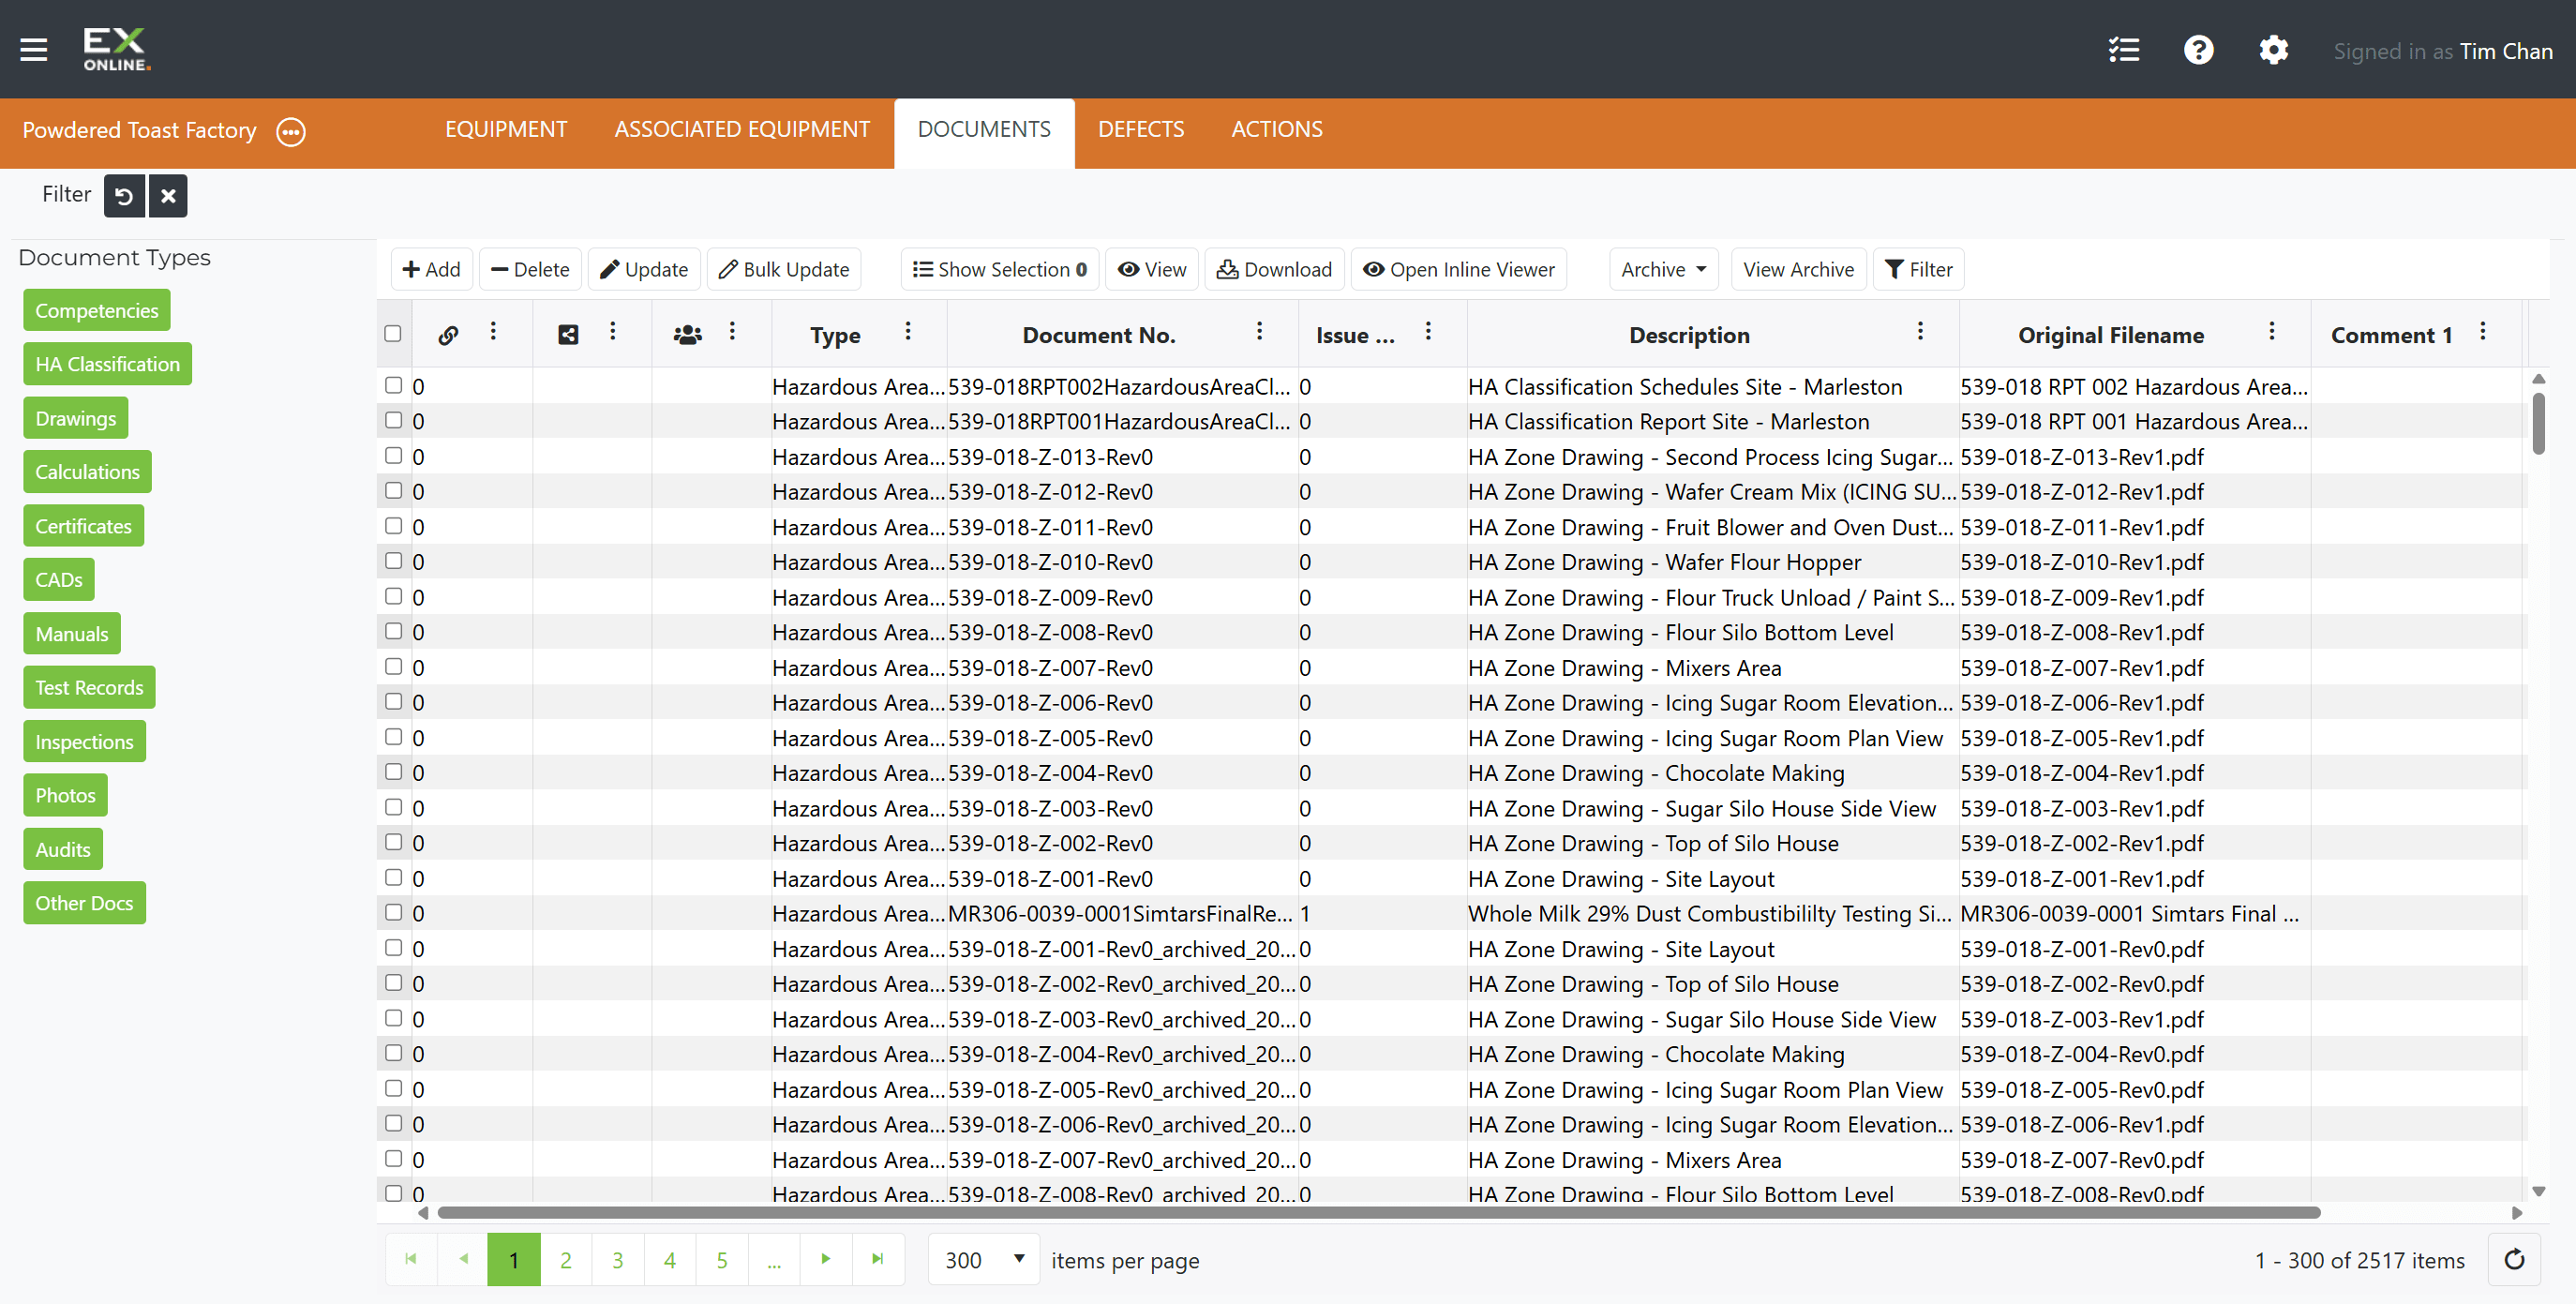The width and height of the screenshot is (2576, 1304).
Task: Check the row for 539-018-Z-010-Rev0
Action: 394,560
